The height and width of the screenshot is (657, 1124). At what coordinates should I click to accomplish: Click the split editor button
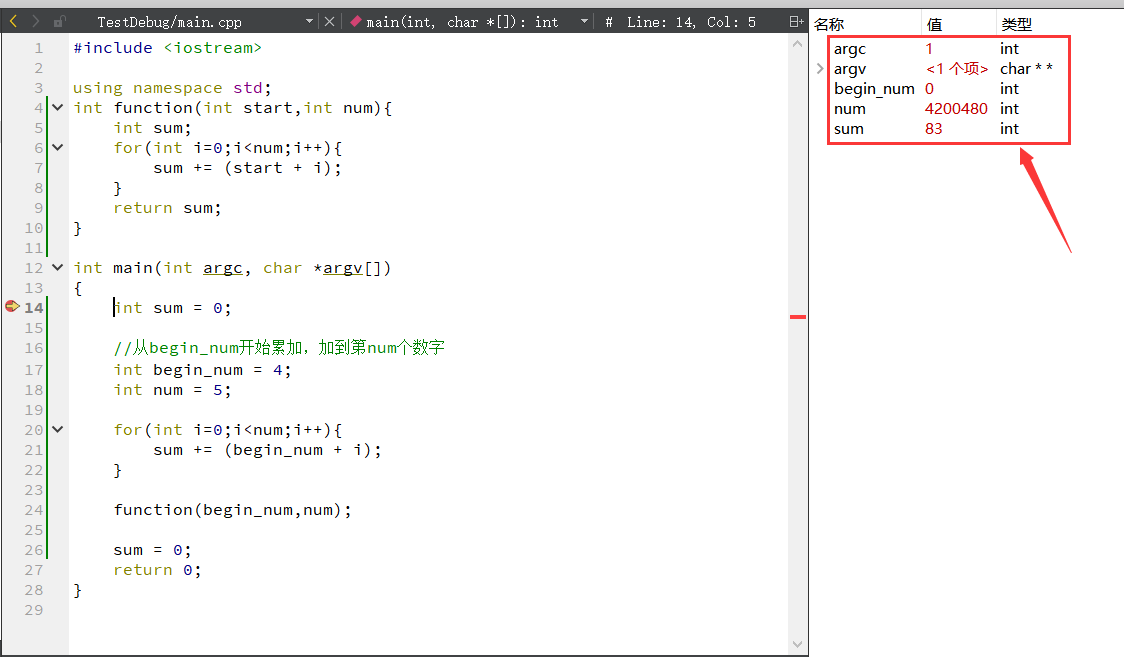click(796, 21)
